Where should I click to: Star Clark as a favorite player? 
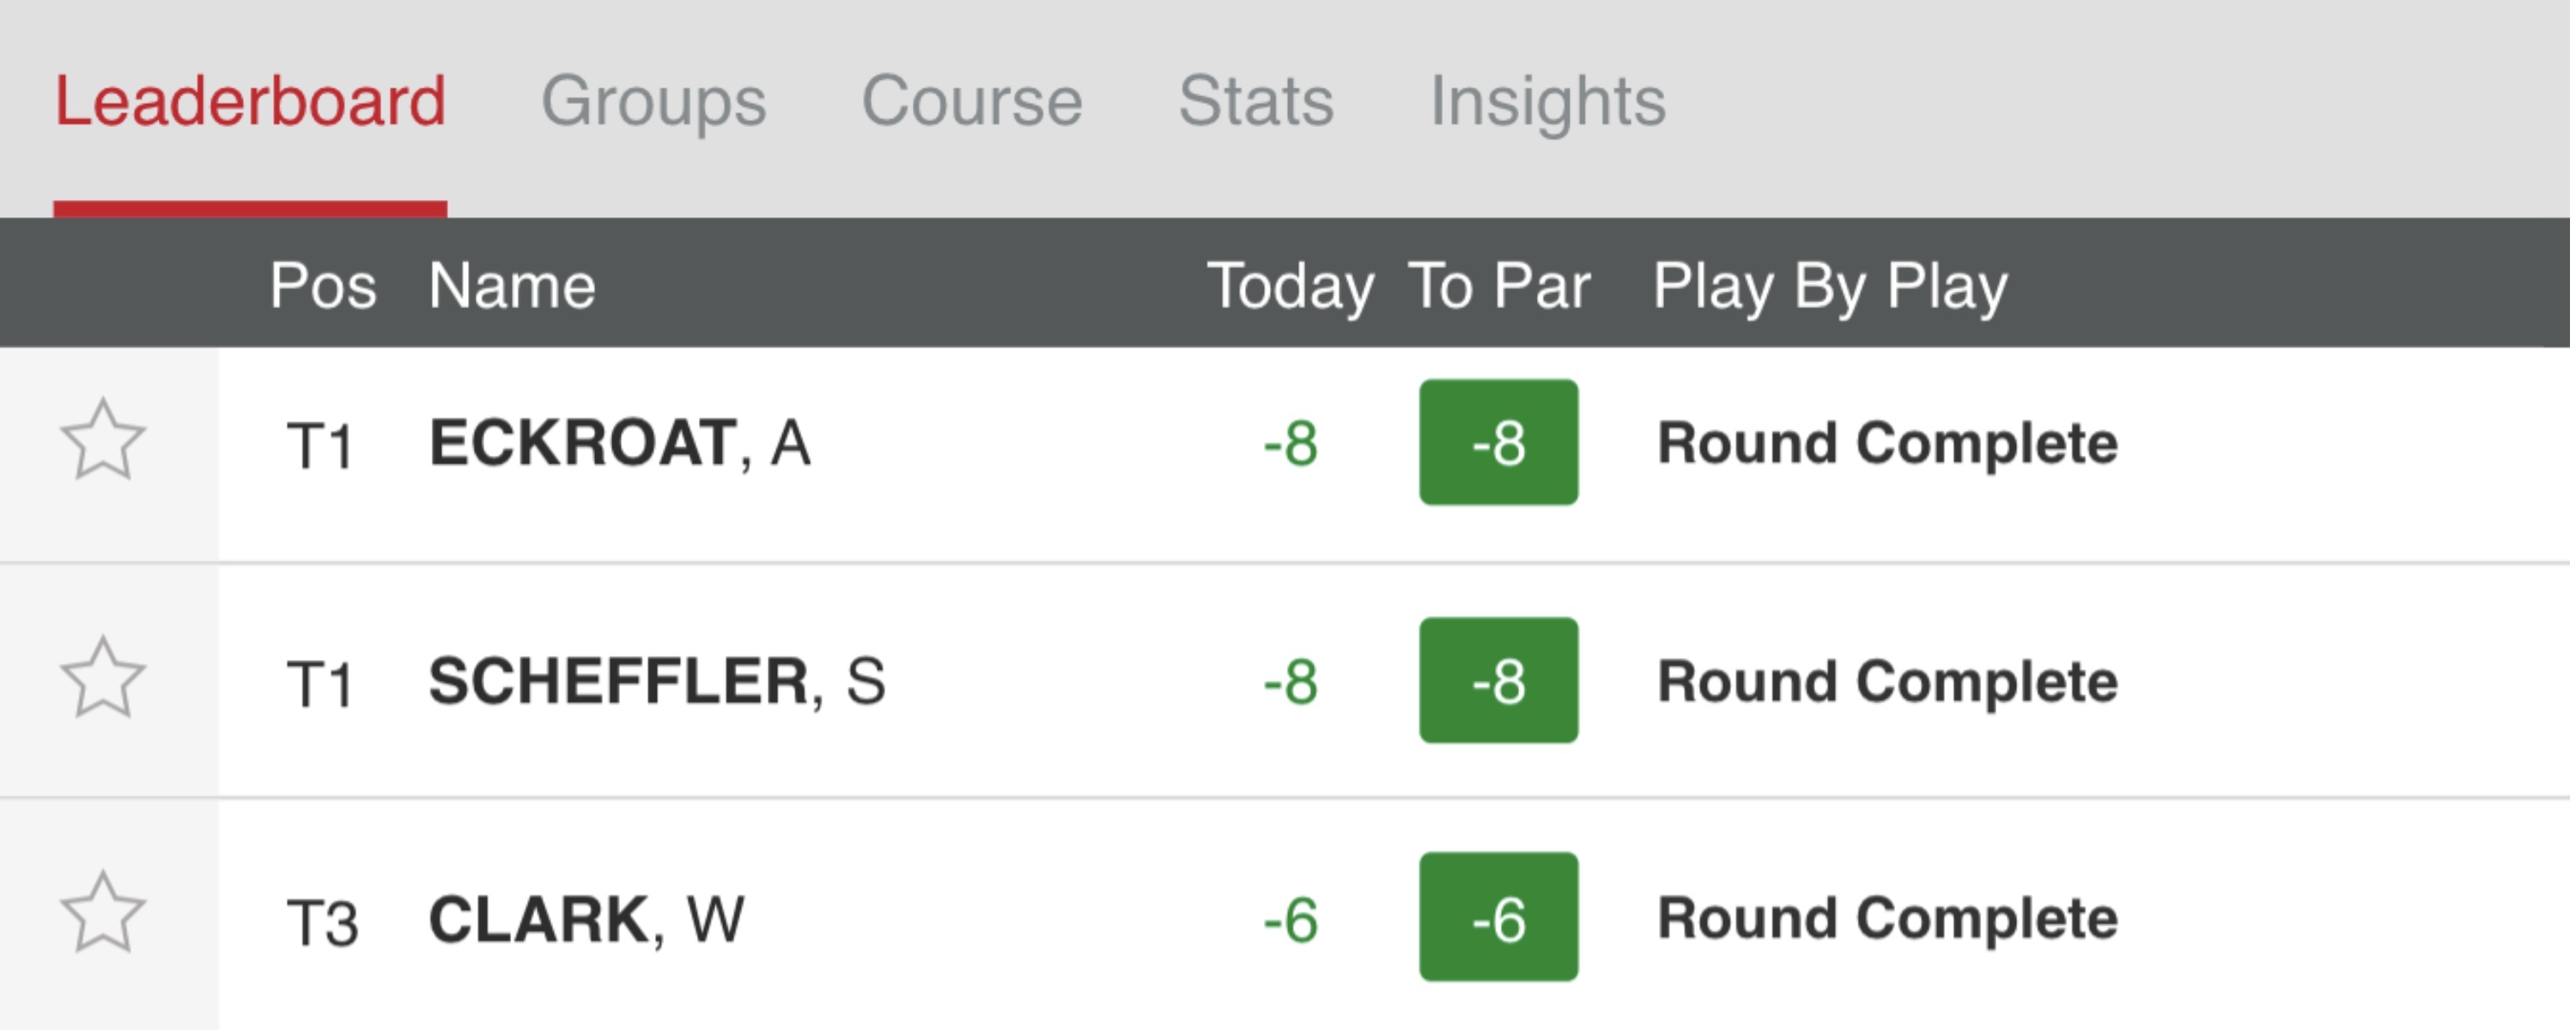(103, 913)
